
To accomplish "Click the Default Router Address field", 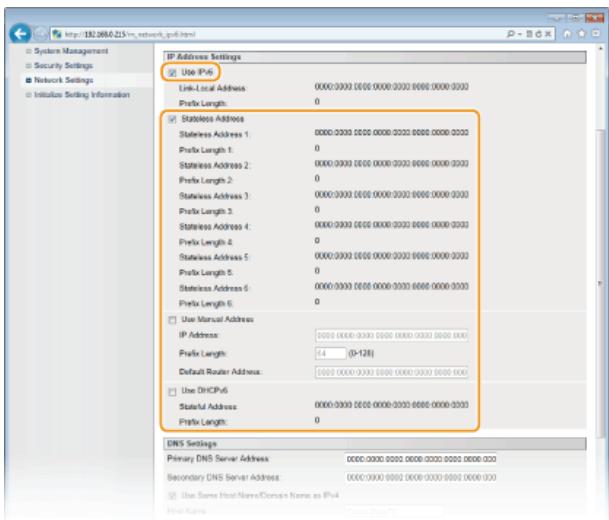I will (392, 372).
